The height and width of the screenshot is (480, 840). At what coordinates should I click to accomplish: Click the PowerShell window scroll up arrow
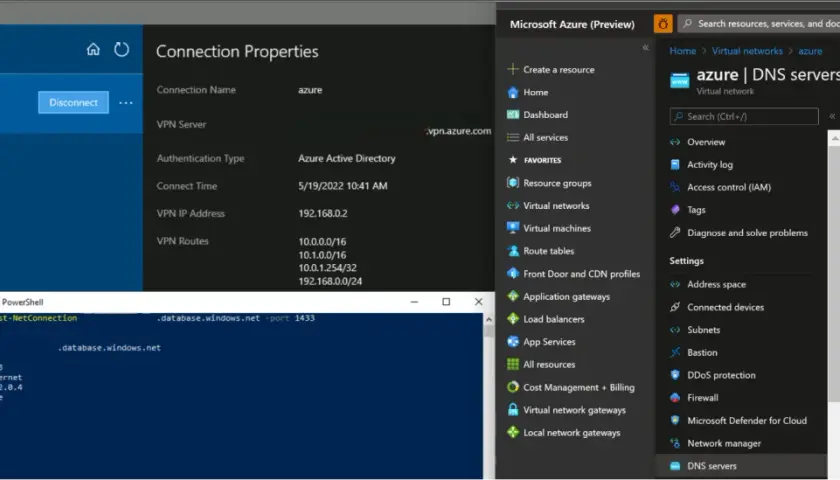(x=489, y=319)
